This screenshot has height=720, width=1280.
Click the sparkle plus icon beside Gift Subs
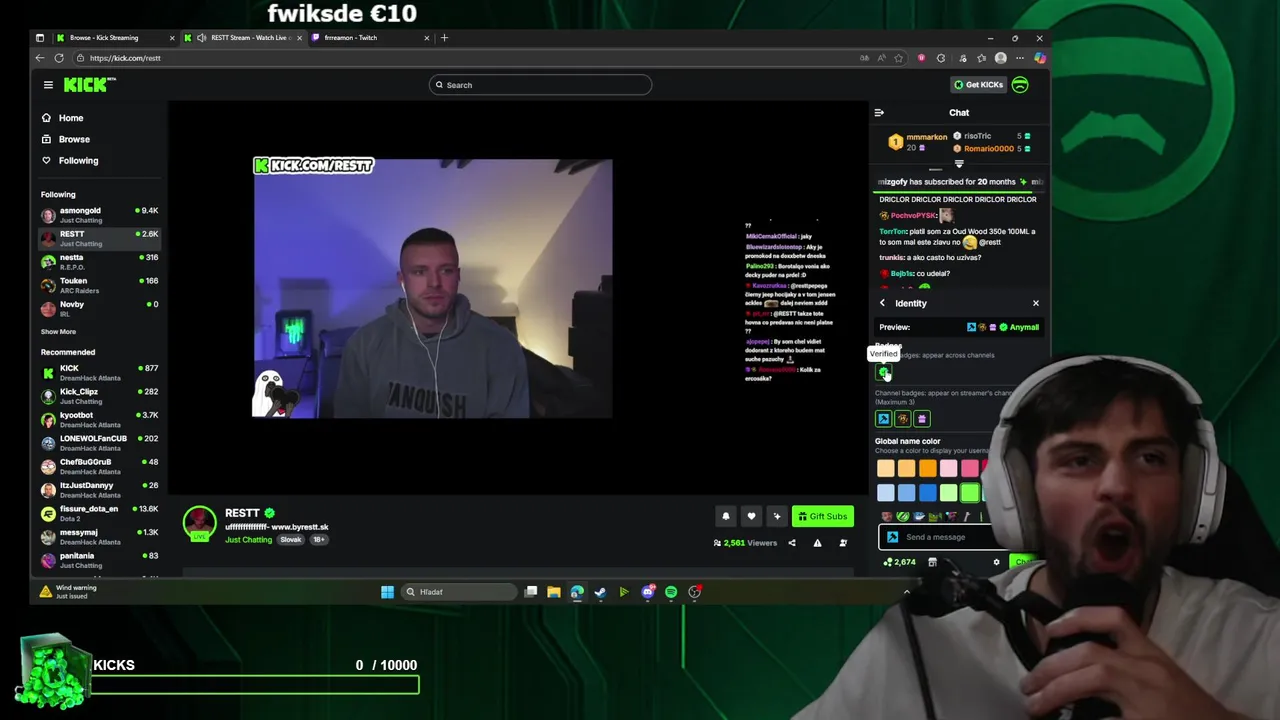point(777,516)
